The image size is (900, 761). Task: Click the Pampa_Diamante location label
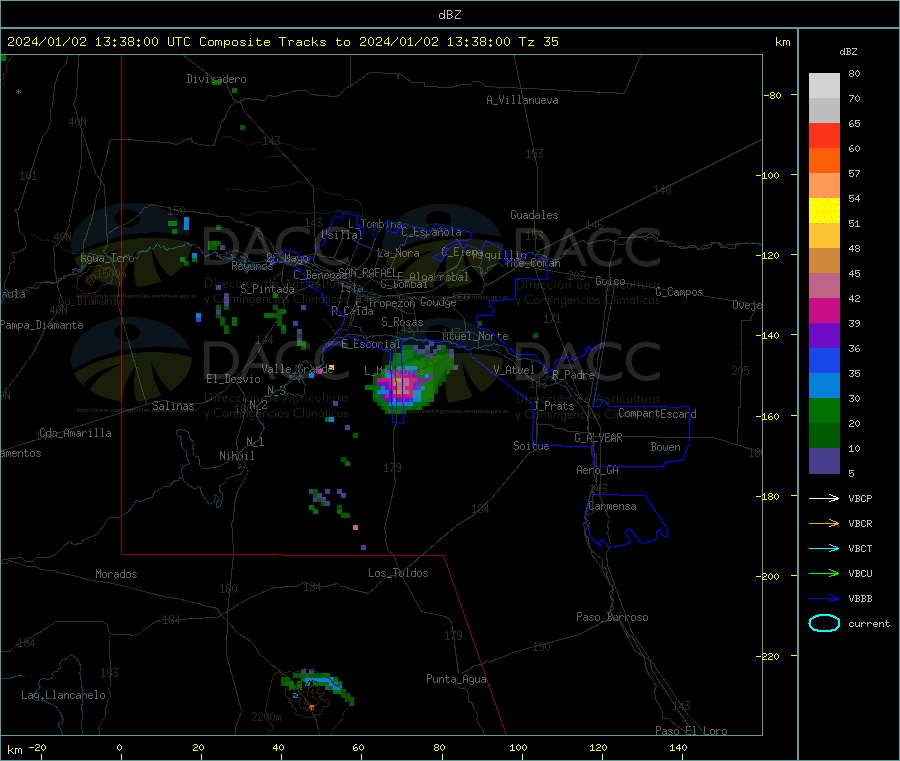[42, 325]
